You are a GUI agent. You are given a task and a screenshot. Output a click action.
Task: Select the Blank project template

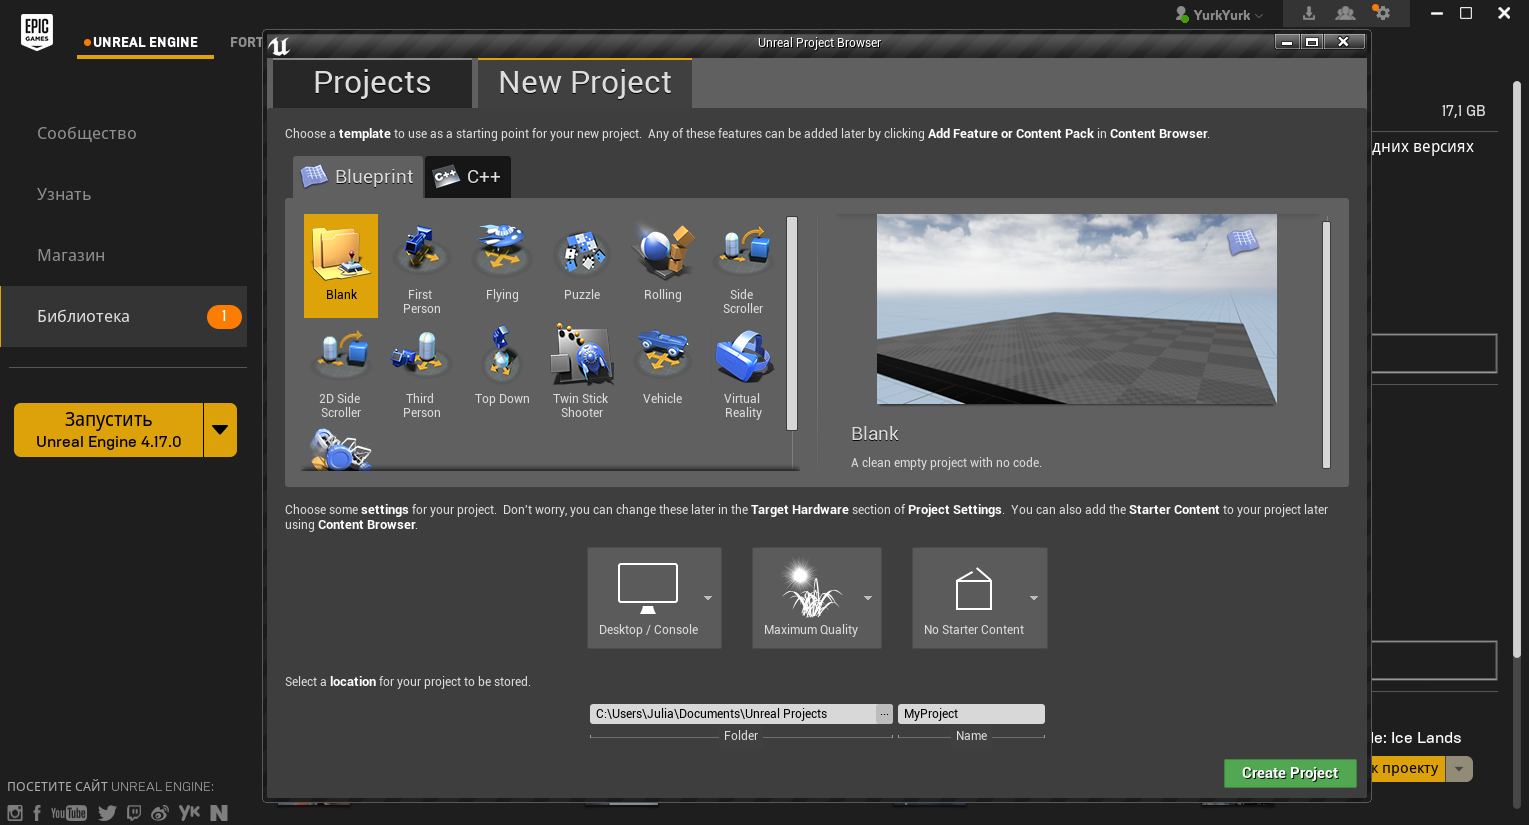coord(341,265)
